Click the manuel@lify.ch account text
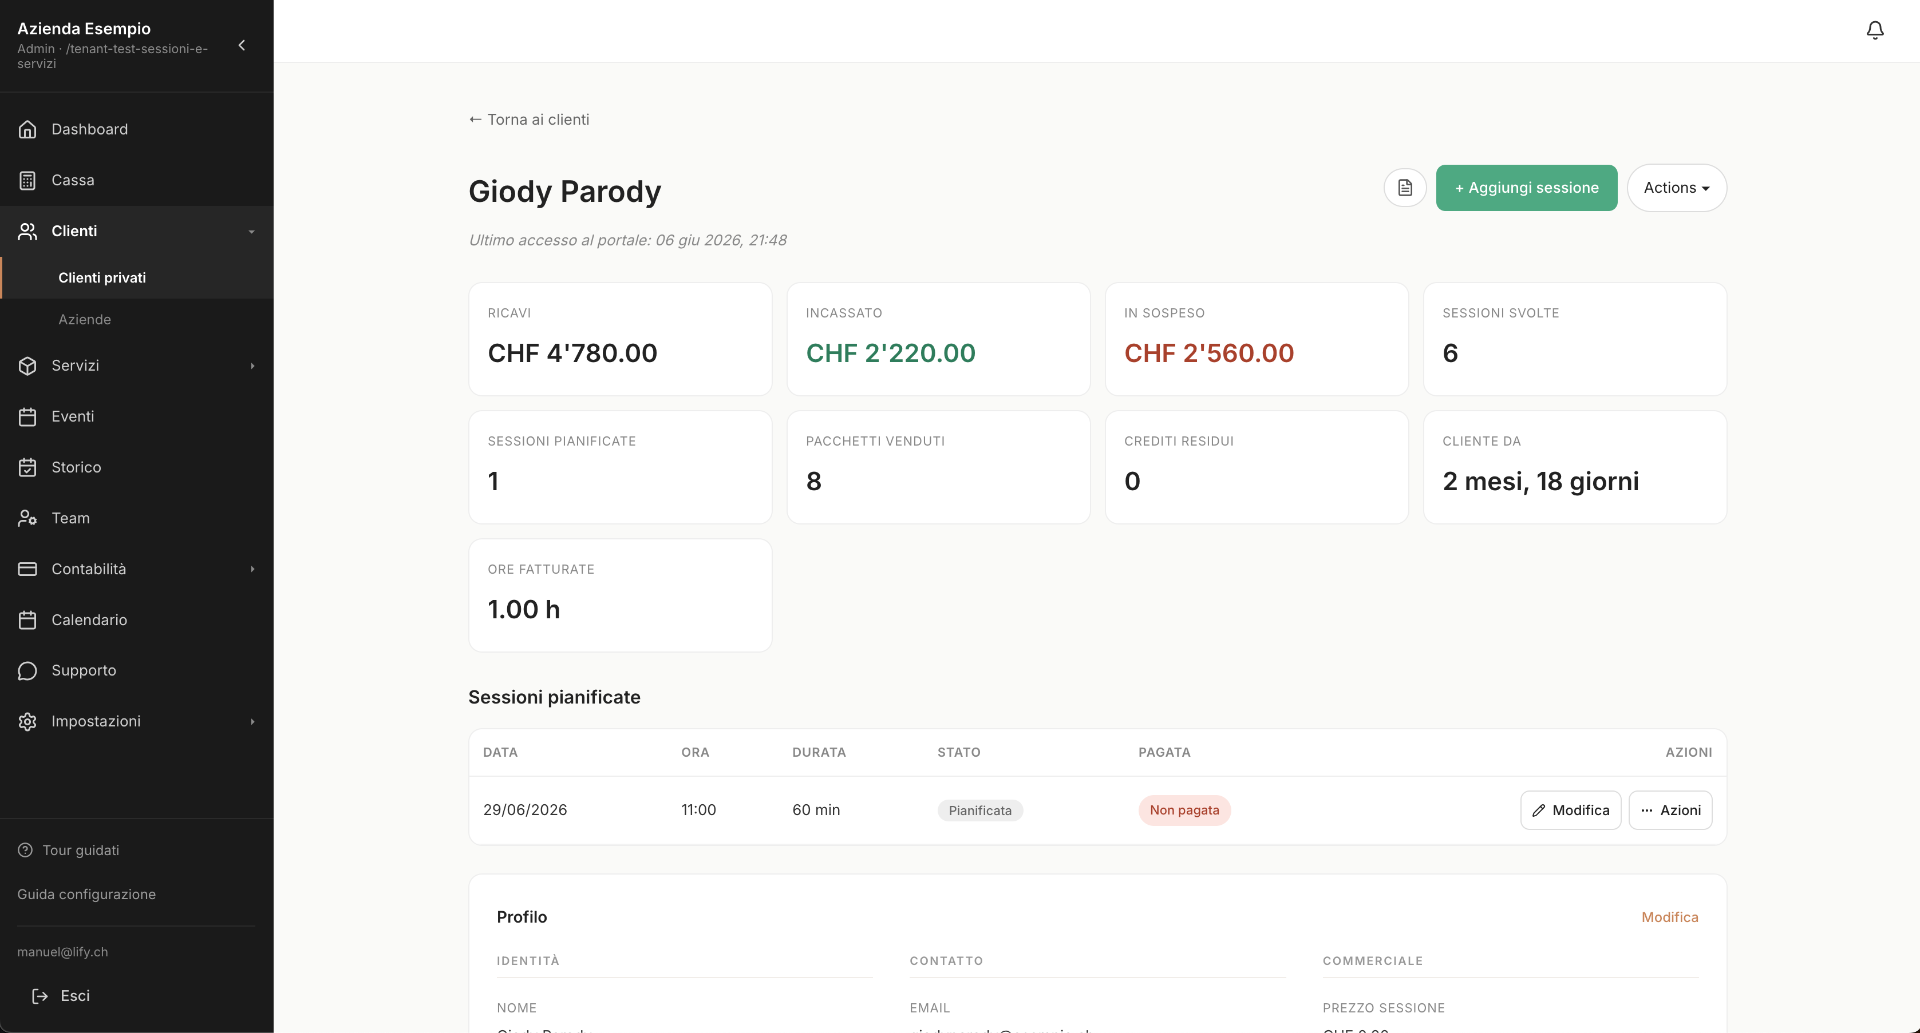The image size is (1920, 1033). click(x=62, y=952)
